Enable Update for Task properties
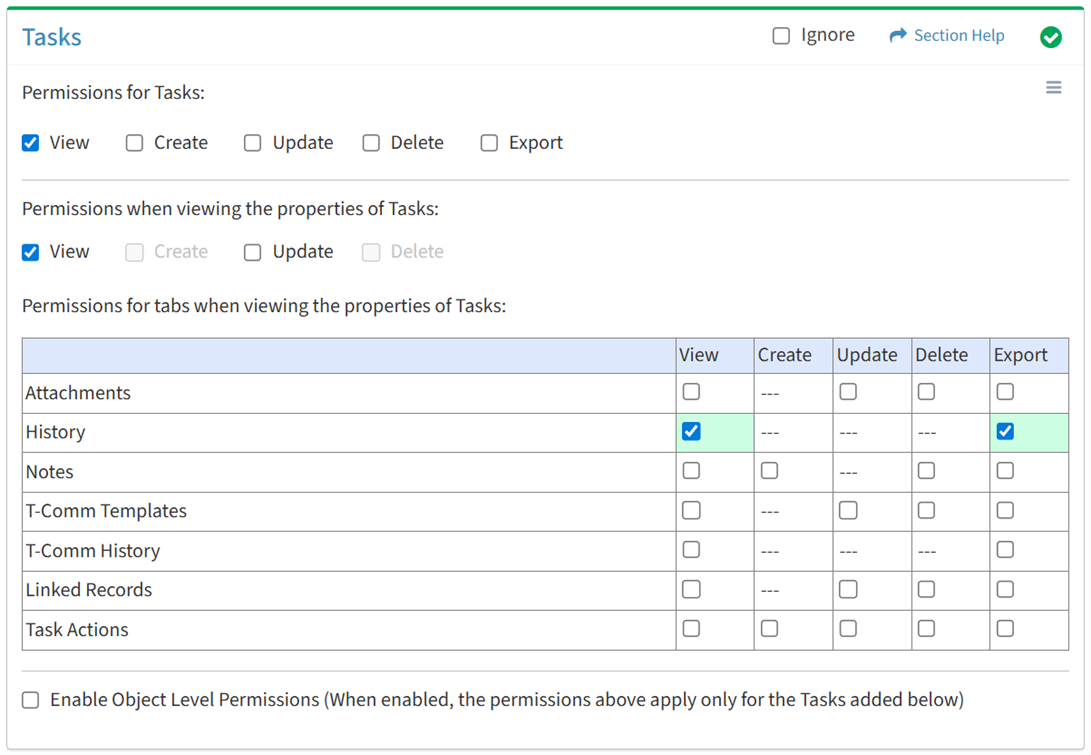Screen dimensions: 1091x755 click(x=253, y=252)
